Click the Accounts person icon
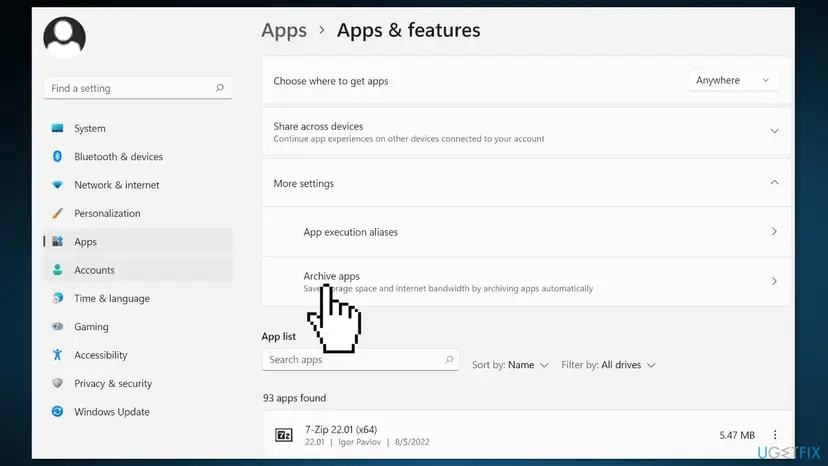 [58, 269]
